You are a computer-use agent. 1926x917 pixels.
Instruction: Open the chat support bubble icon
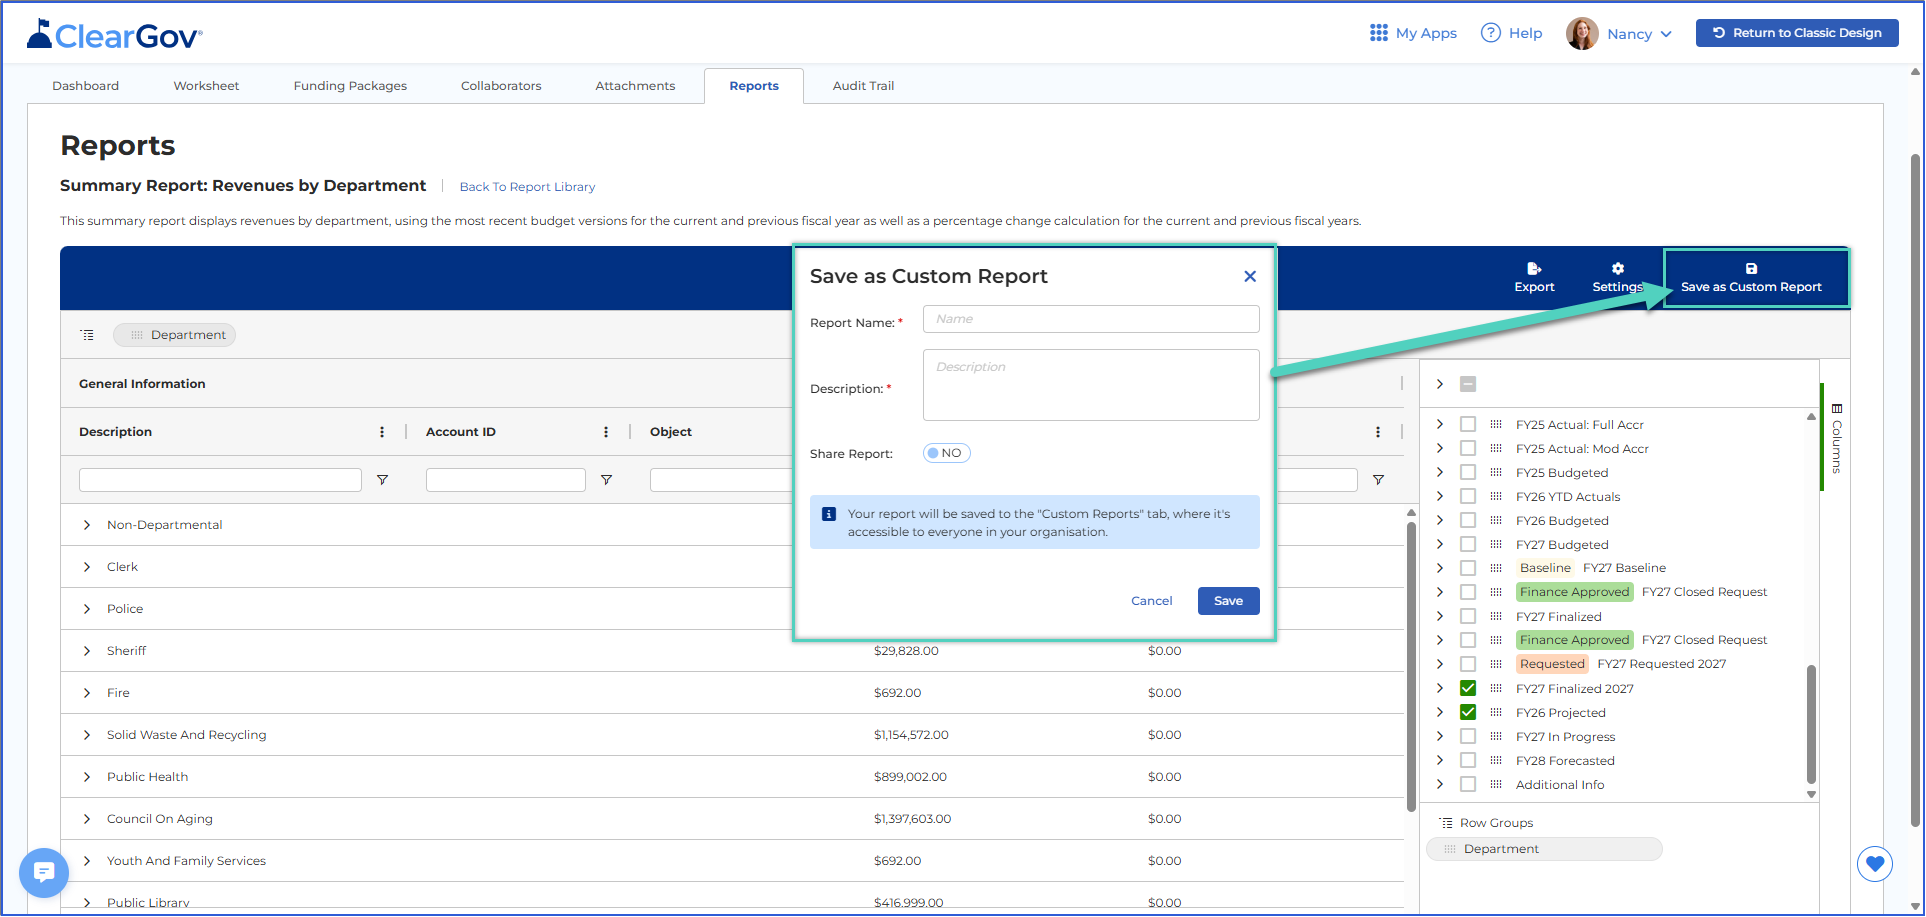[44, 873]
